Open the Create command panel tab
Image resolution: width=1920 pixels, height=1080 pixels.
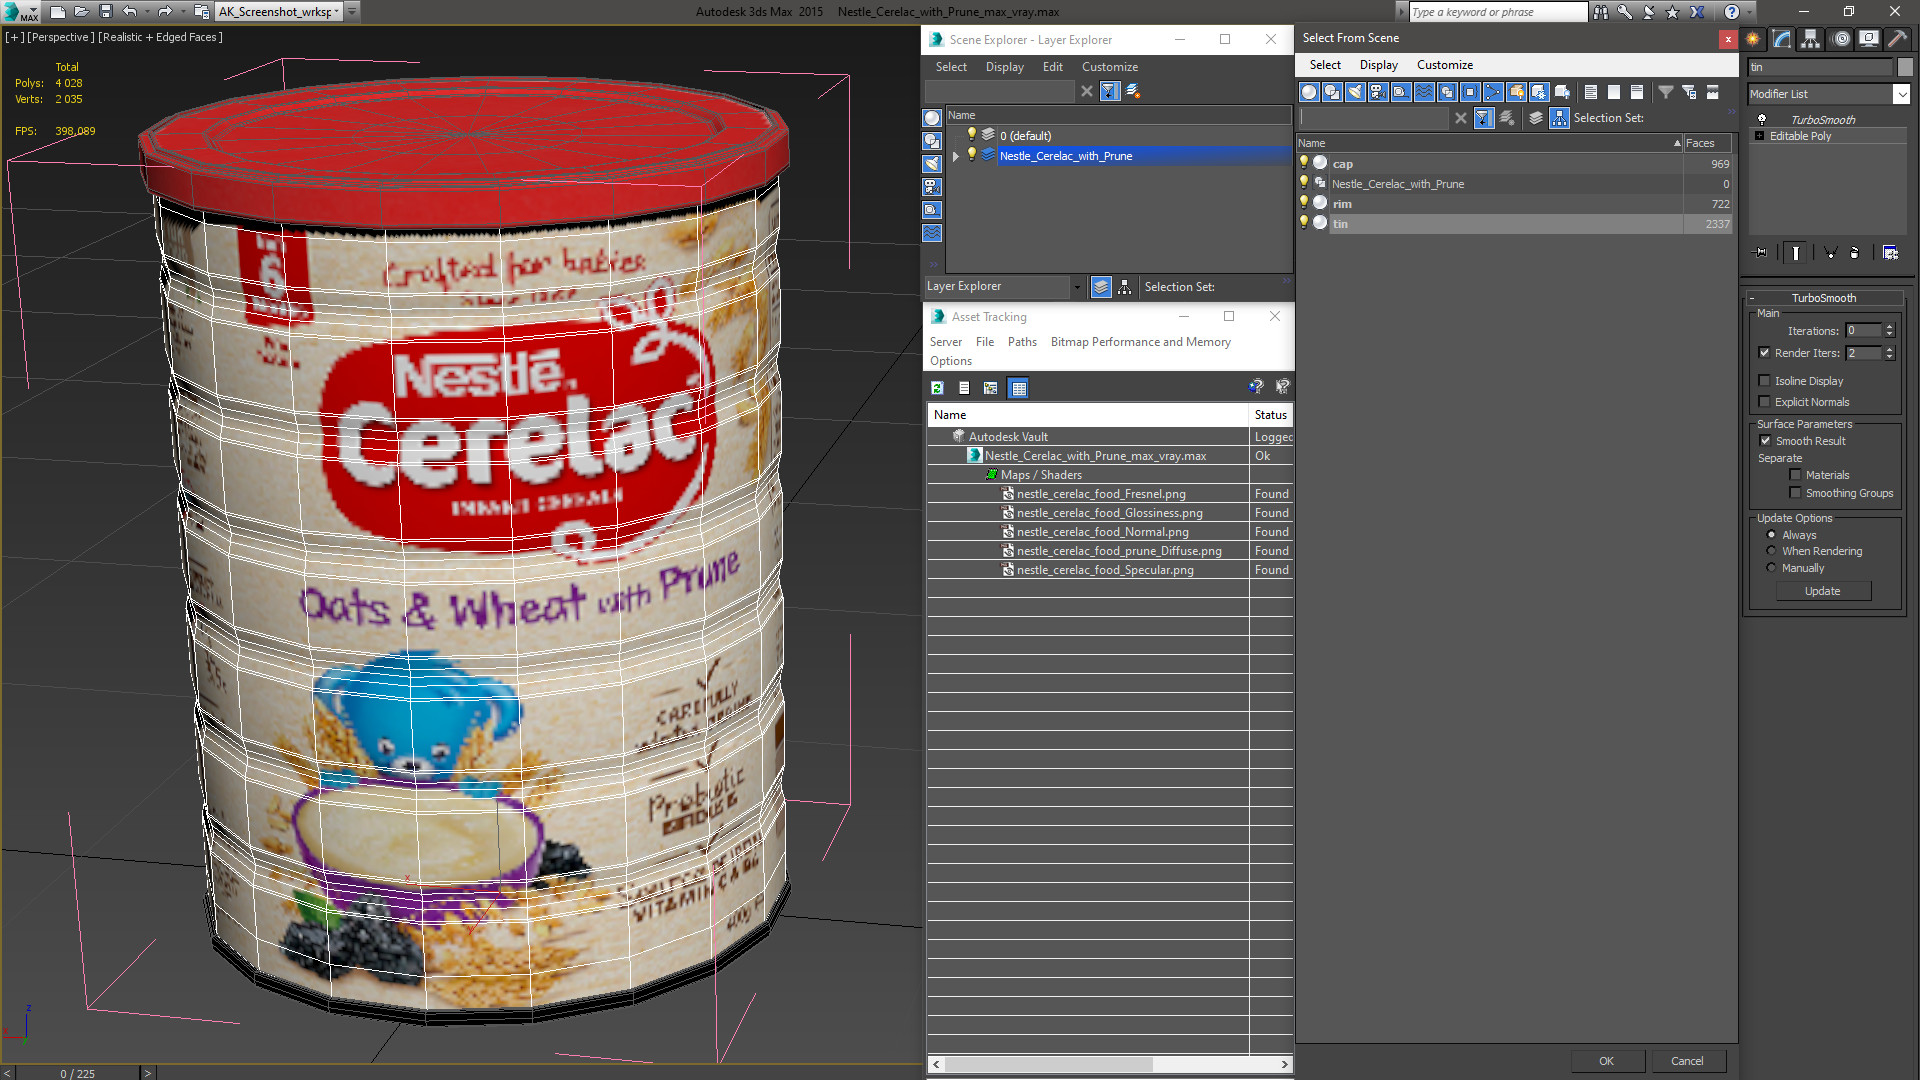[x=1753, y=39]
